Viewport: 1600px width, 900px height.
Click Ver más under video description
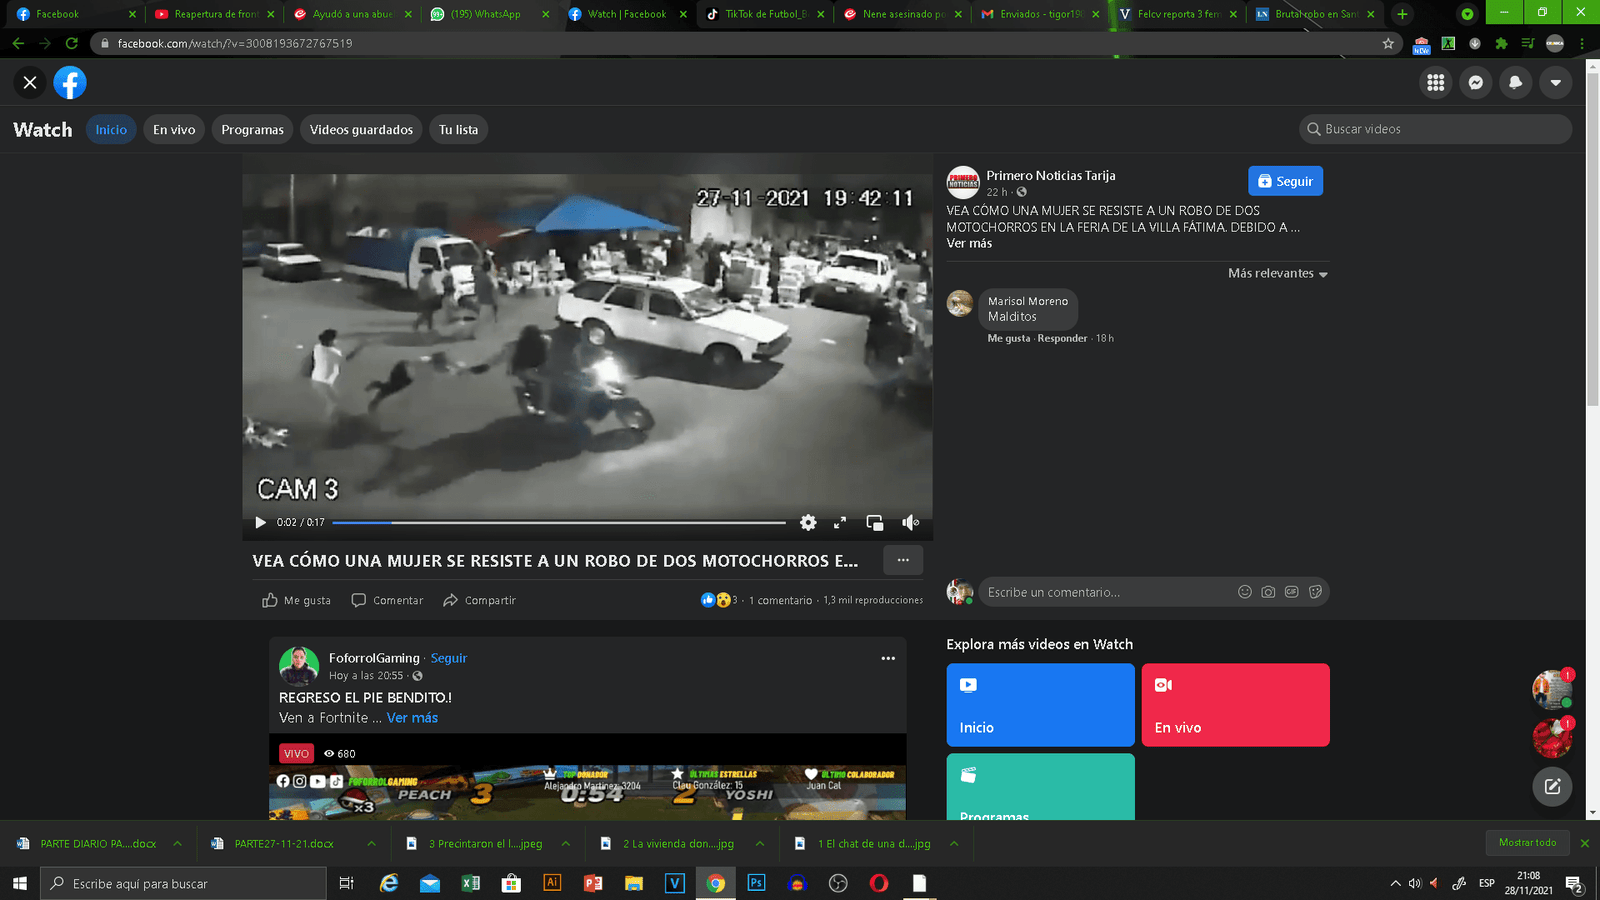pos(969,244)
